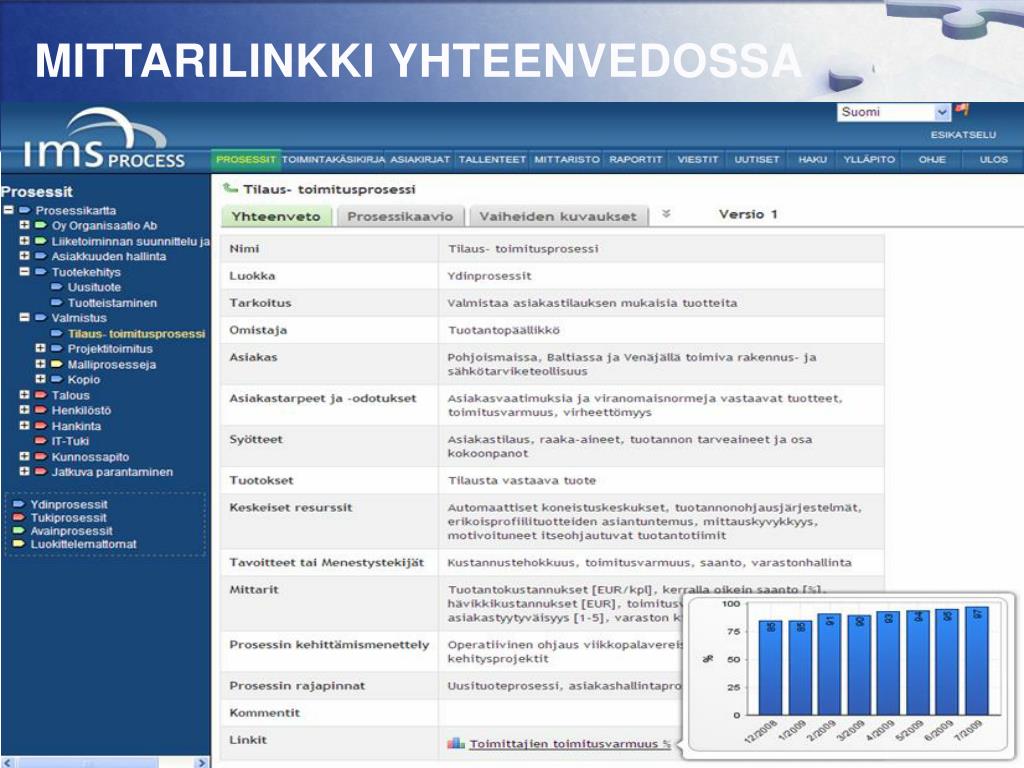Click the Avainprosessit legend entry
This screenshot has width=1024, height=768.
[x=71, y=531]
